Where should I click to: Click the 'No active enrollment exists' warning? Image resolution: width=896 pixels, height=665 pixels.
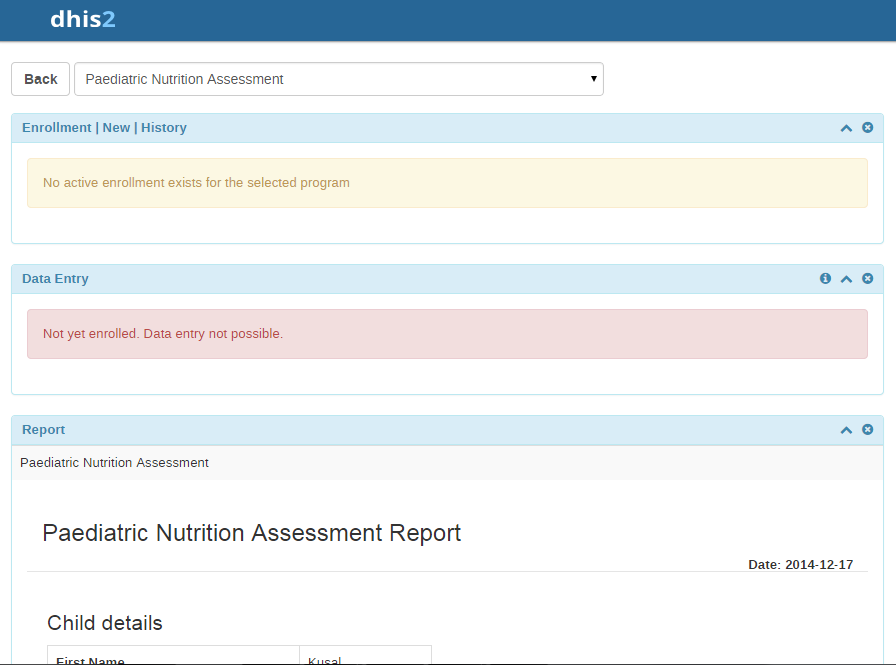tap(196, 183)
